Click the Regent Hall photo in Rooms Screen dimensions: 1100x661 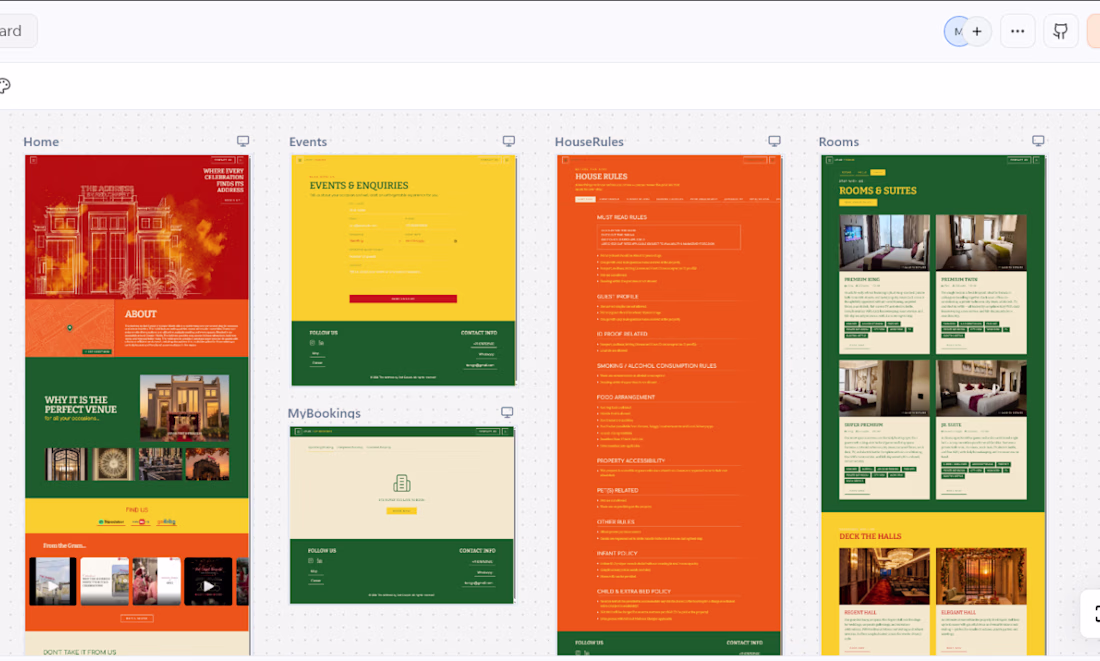tap(884, 577)
